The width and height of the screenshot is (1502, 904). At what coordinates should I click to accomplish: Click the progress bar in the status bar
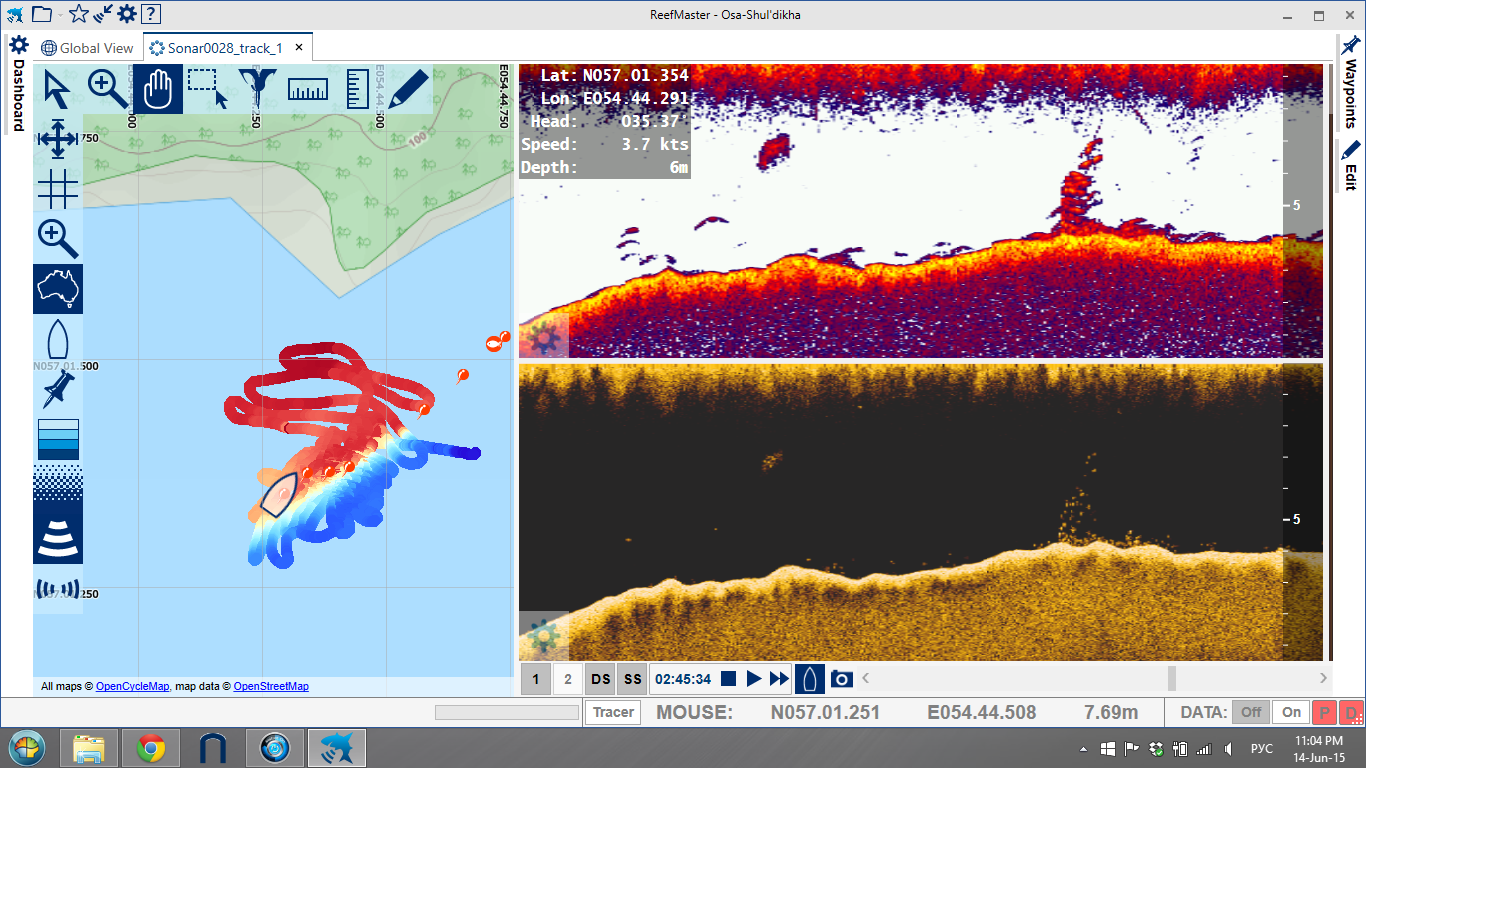(507, 712)
